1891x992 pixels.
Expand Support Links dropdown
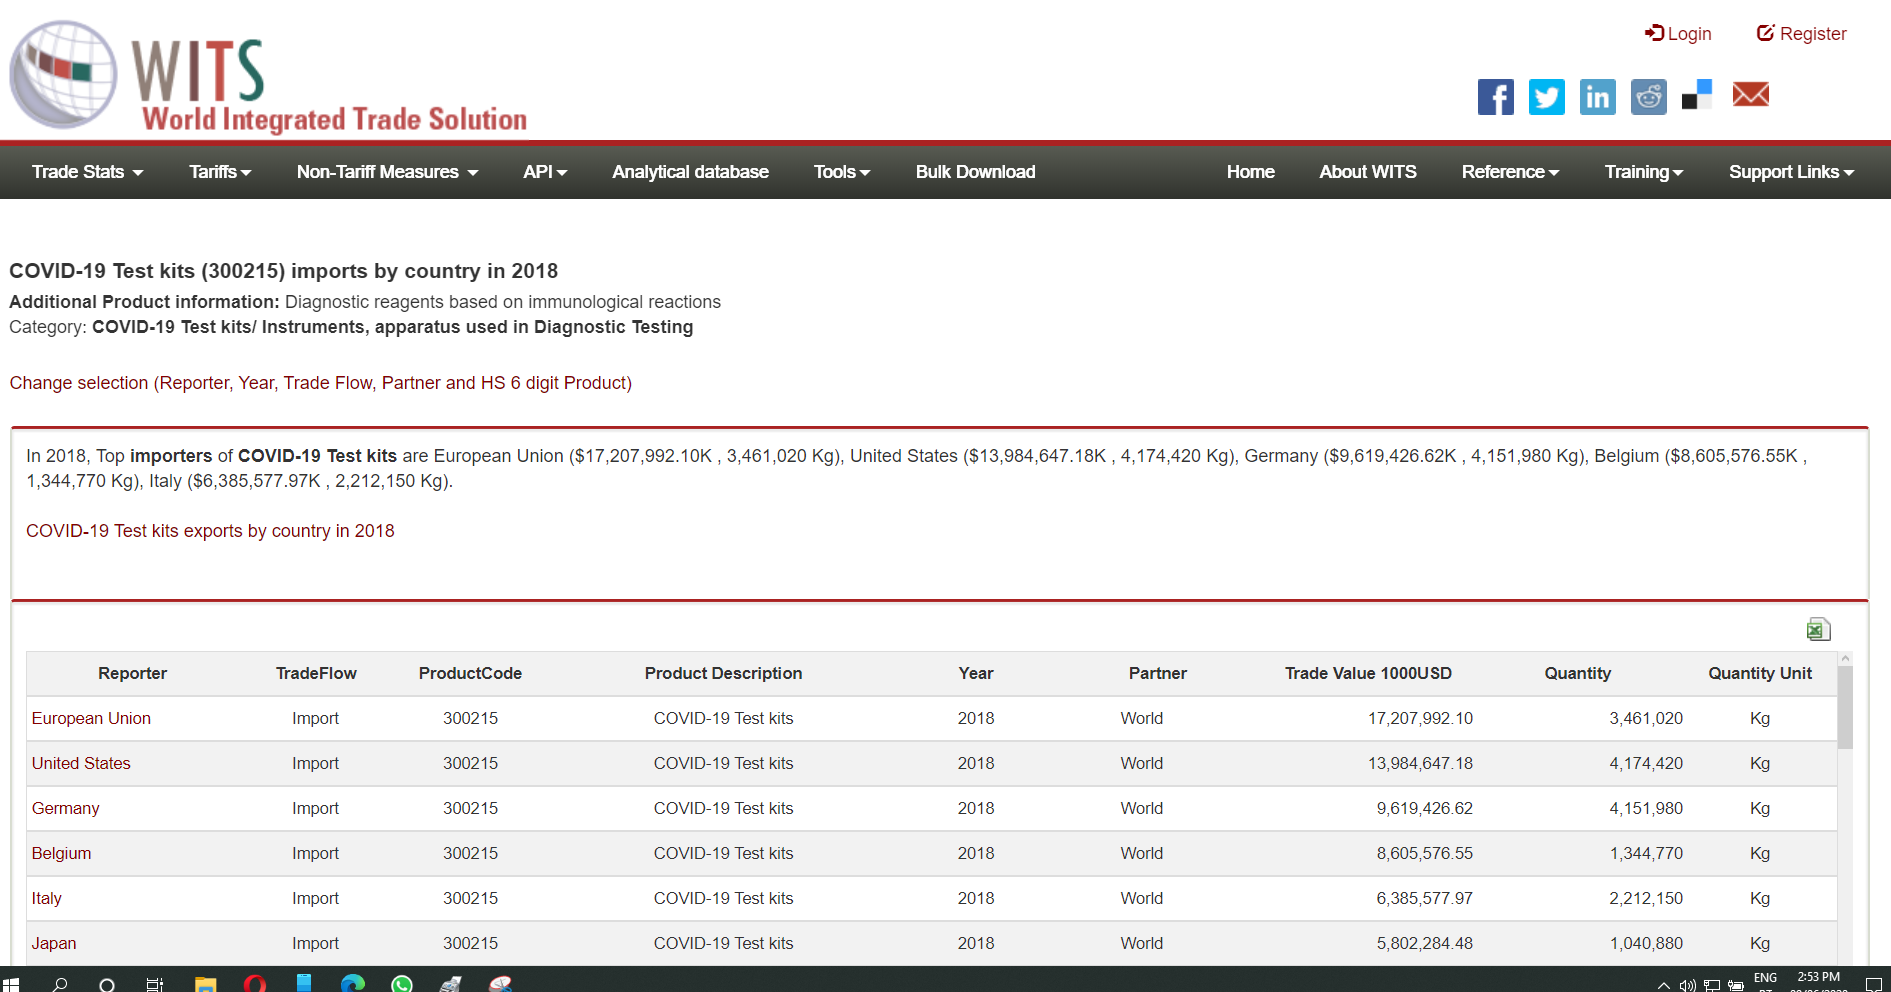(1791, 172)
